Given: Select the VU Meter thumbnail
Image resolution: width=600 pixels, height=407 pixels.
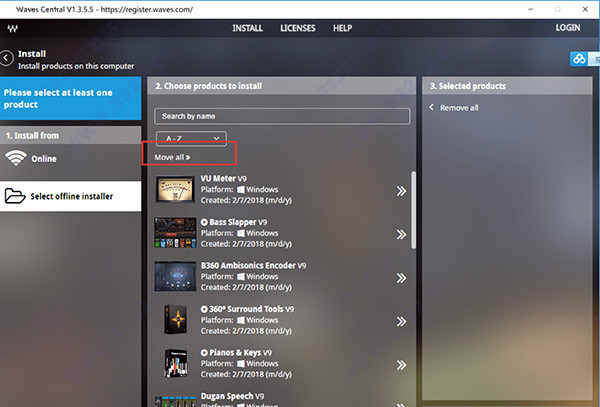Looking at the screenshot, I should [x=175, y=189].
